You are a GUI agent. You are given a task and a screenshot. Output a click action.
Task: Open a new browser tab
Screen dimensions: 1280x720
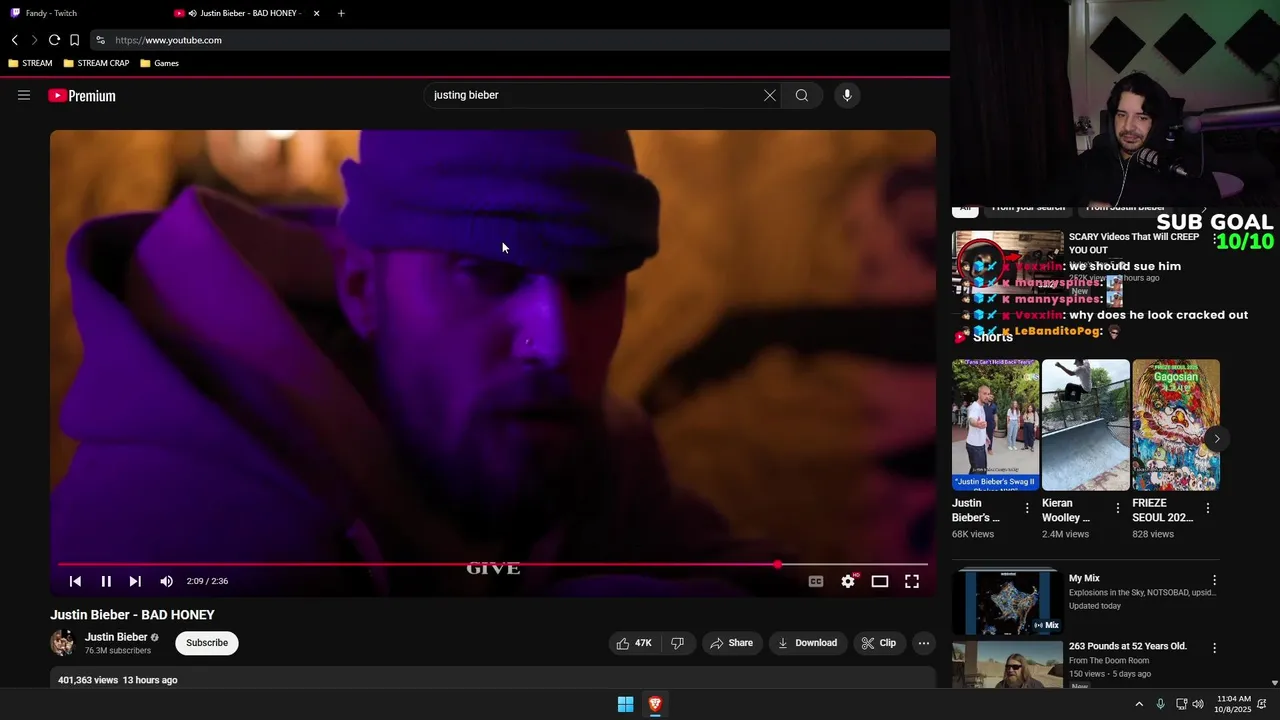[341, 13]
